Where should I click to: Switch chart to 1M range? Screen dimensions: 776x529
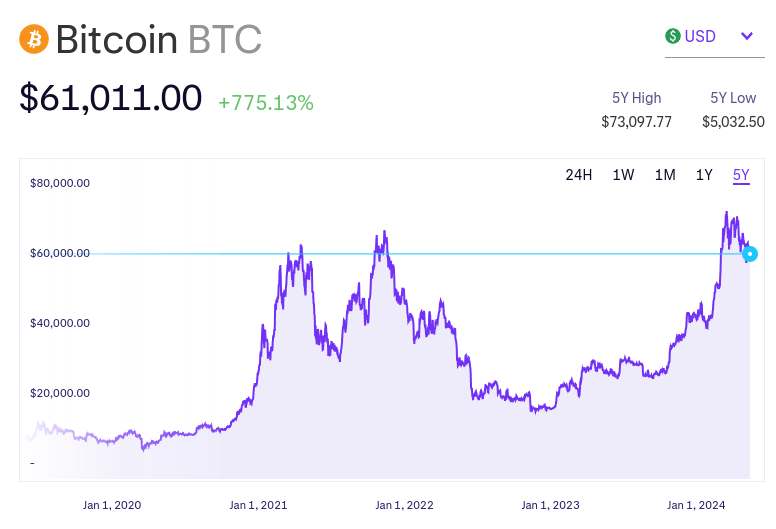[665, 175]
